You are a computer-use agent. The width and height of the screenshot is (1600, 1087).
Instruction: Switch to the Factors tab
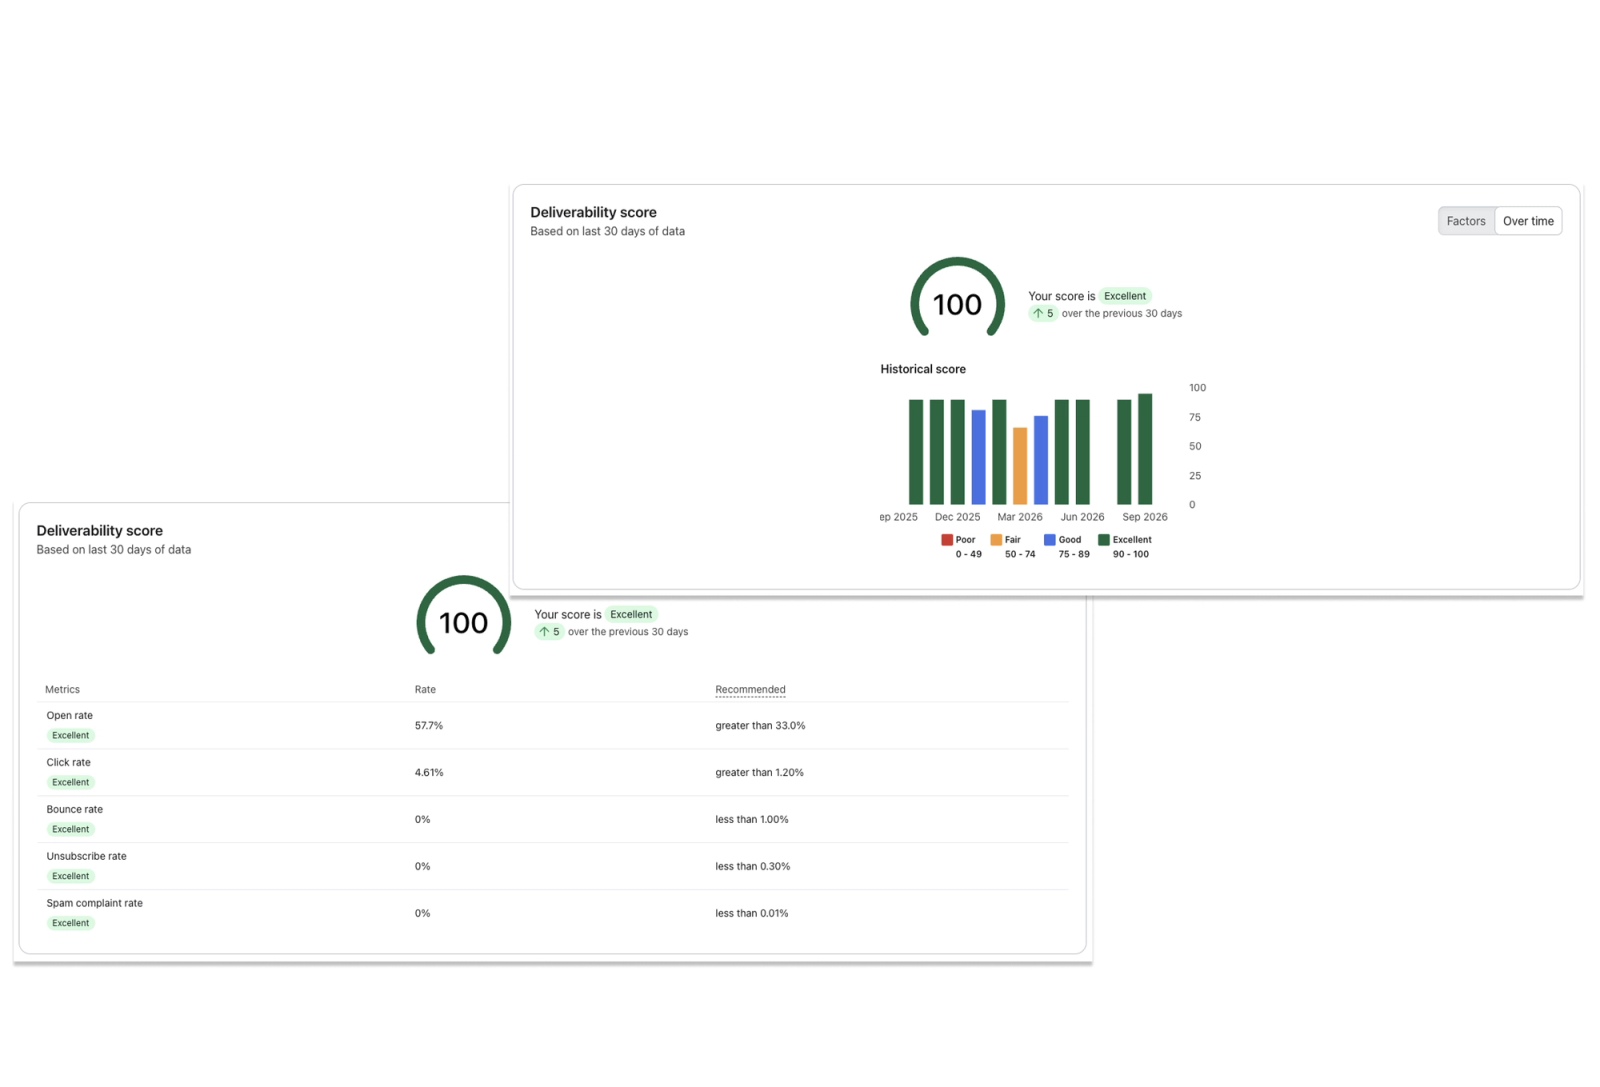tap(1466, 221)
